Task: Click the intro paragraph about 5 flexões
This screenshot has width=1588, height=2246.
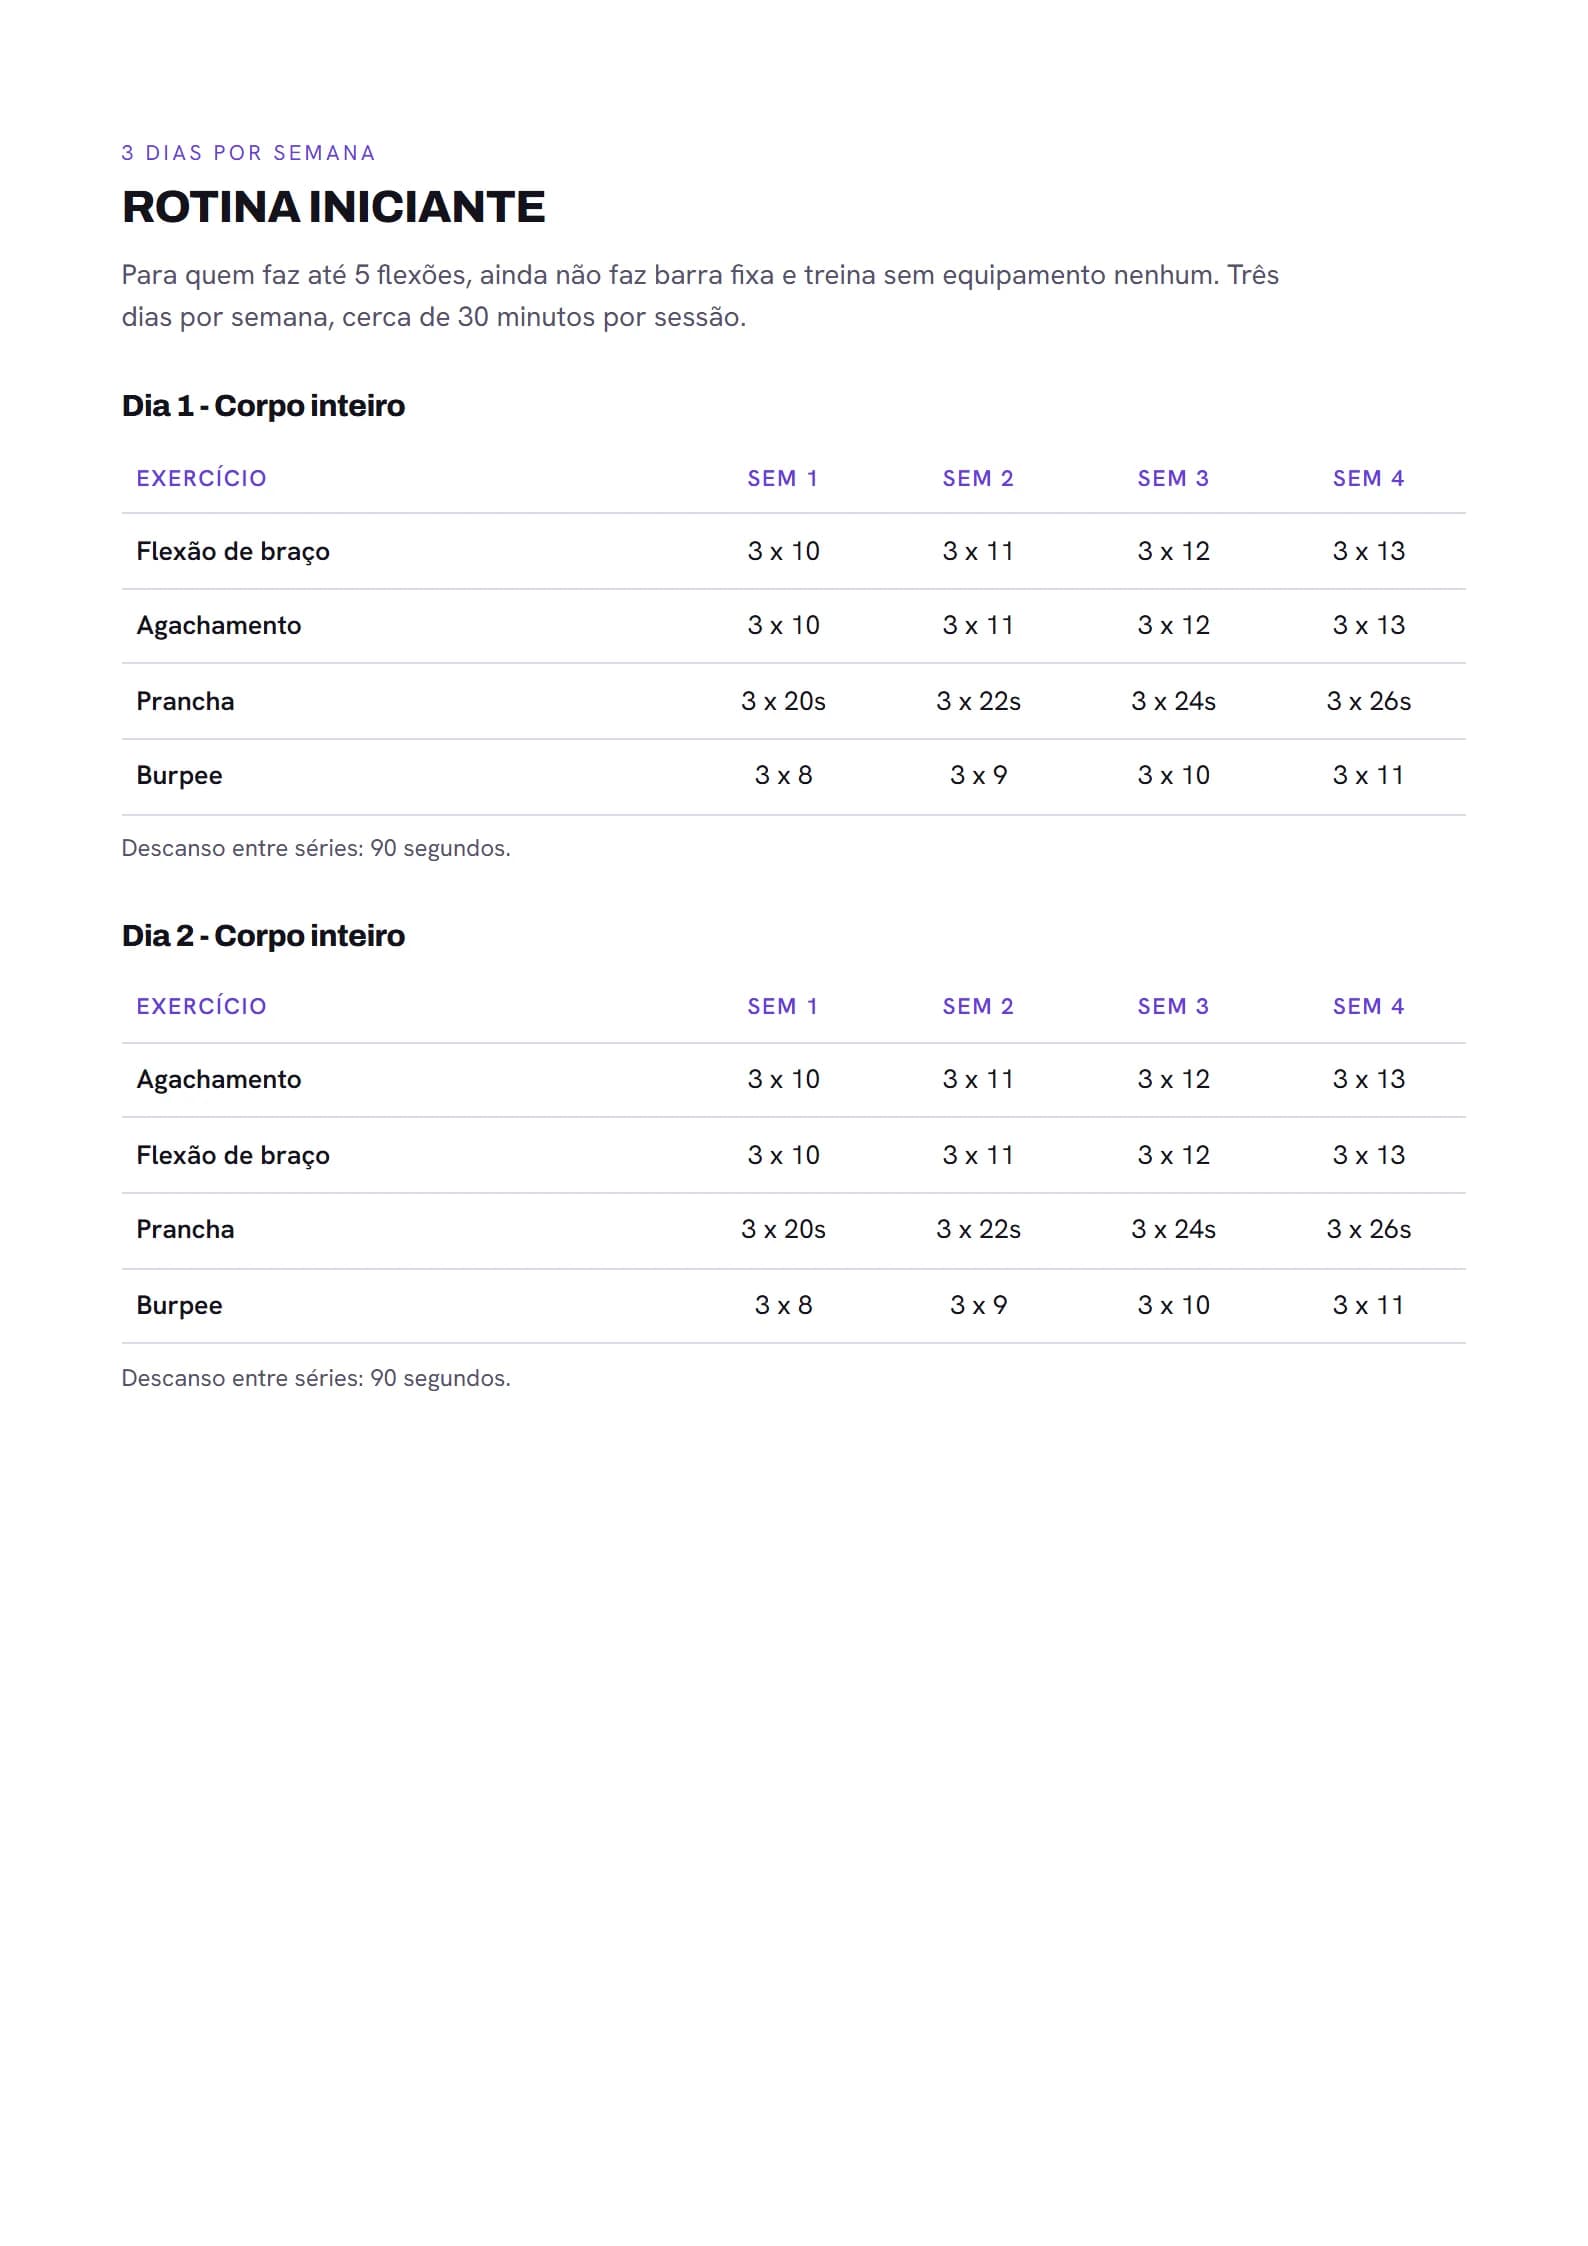Action: [x=700, y=296]
